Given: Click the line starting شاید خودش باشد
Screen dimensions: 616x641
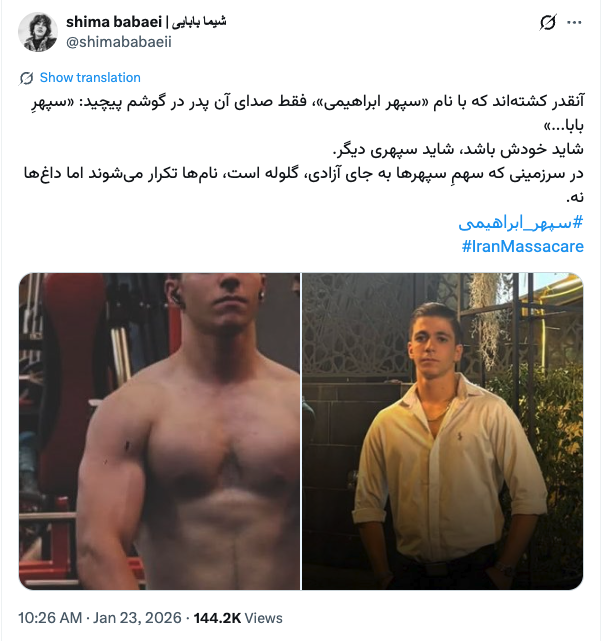Looking at the screenshot, I should click(458, 149).
